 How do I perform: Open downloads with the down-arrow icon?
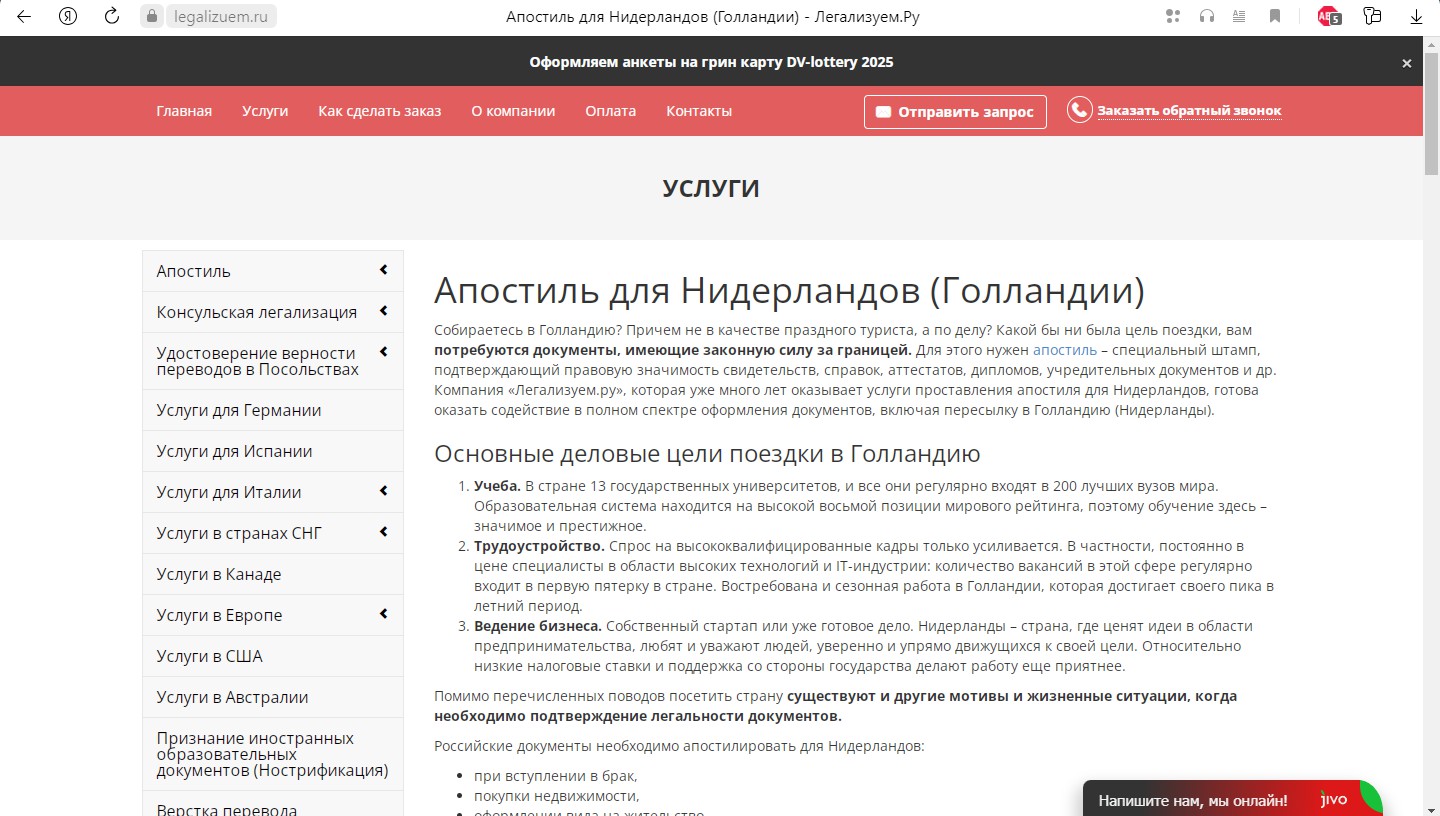pos(1416,16)
